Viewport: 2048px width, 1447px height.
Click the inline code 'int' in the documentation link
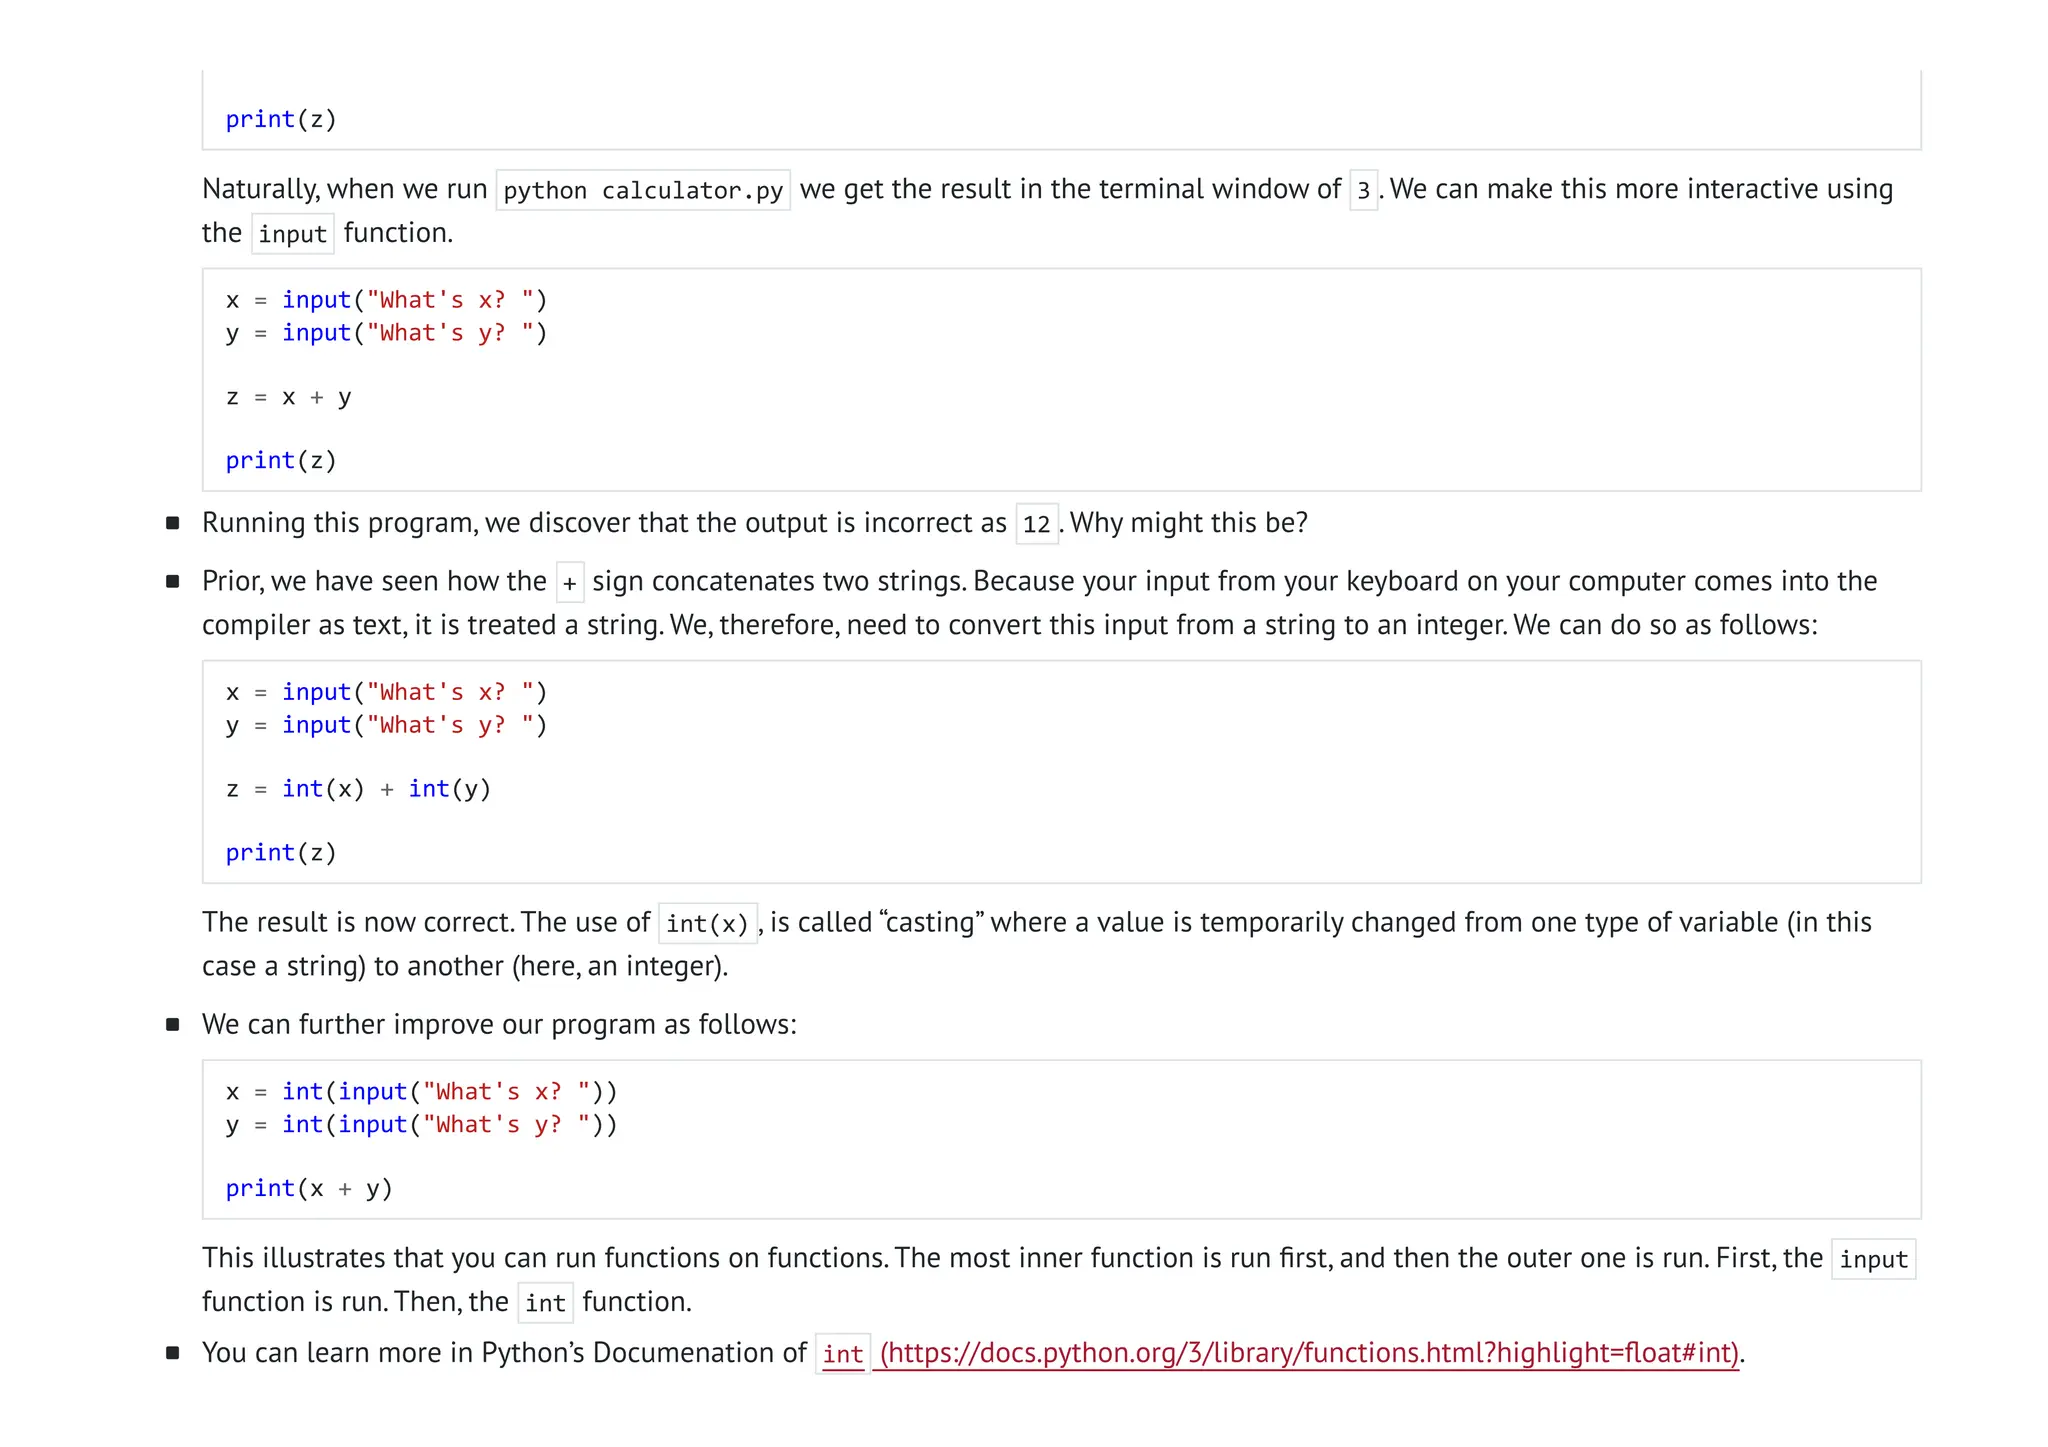point(843,1354)
